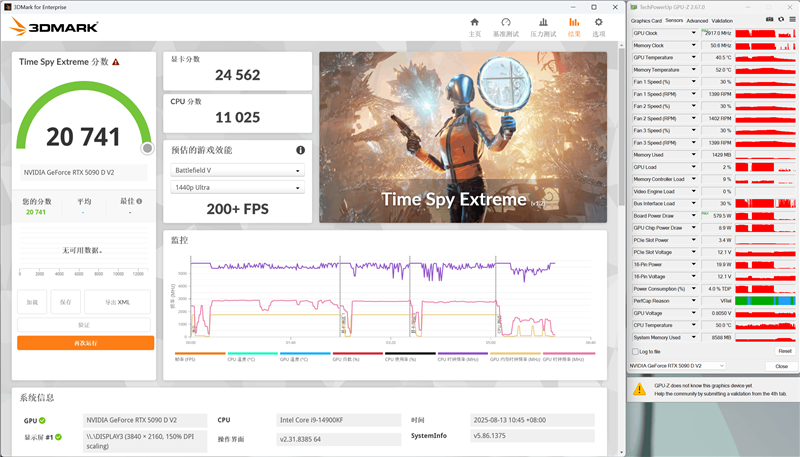The height and width of the screenshot is (457, 800).
Task: Click the orange 再次运行 run again button
Action: point(86,343)
